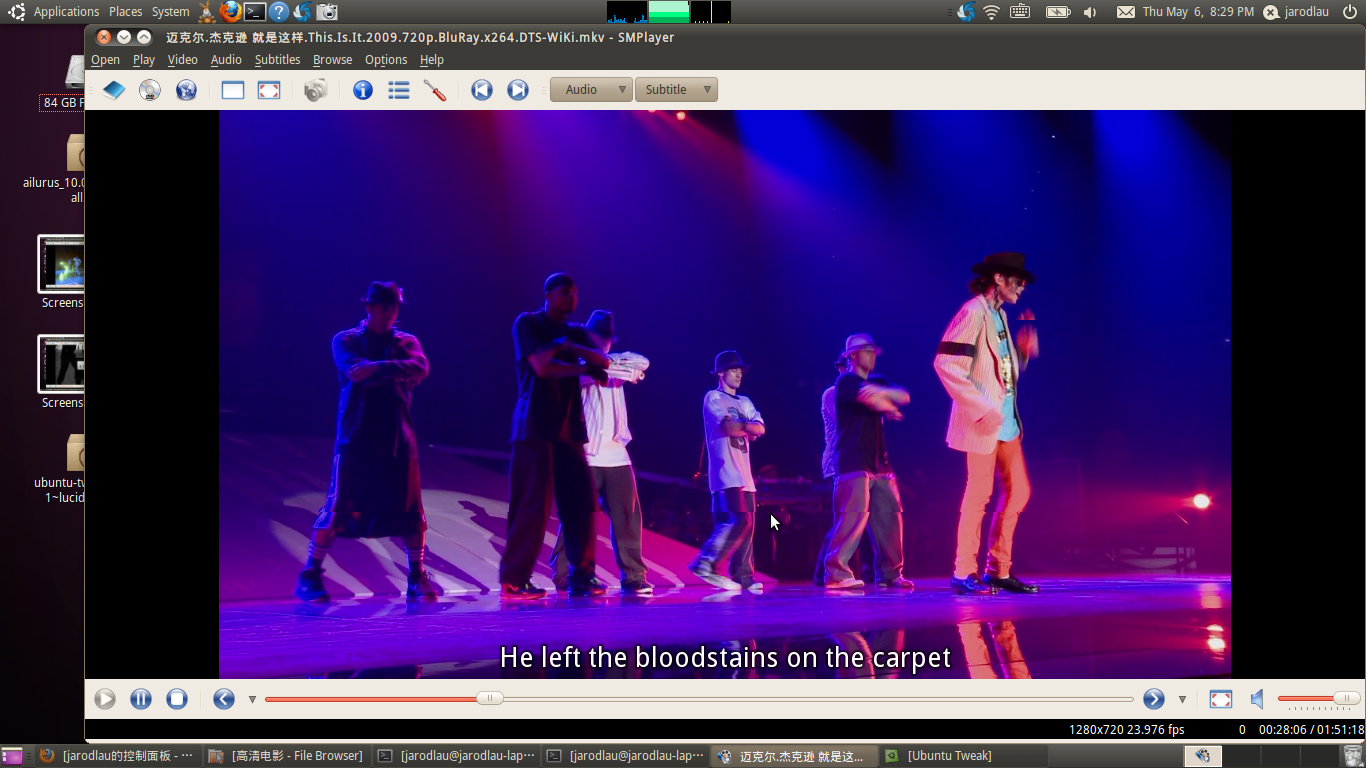
Task: Launch Firefox from the top panel
Action: tap(231, 12)
